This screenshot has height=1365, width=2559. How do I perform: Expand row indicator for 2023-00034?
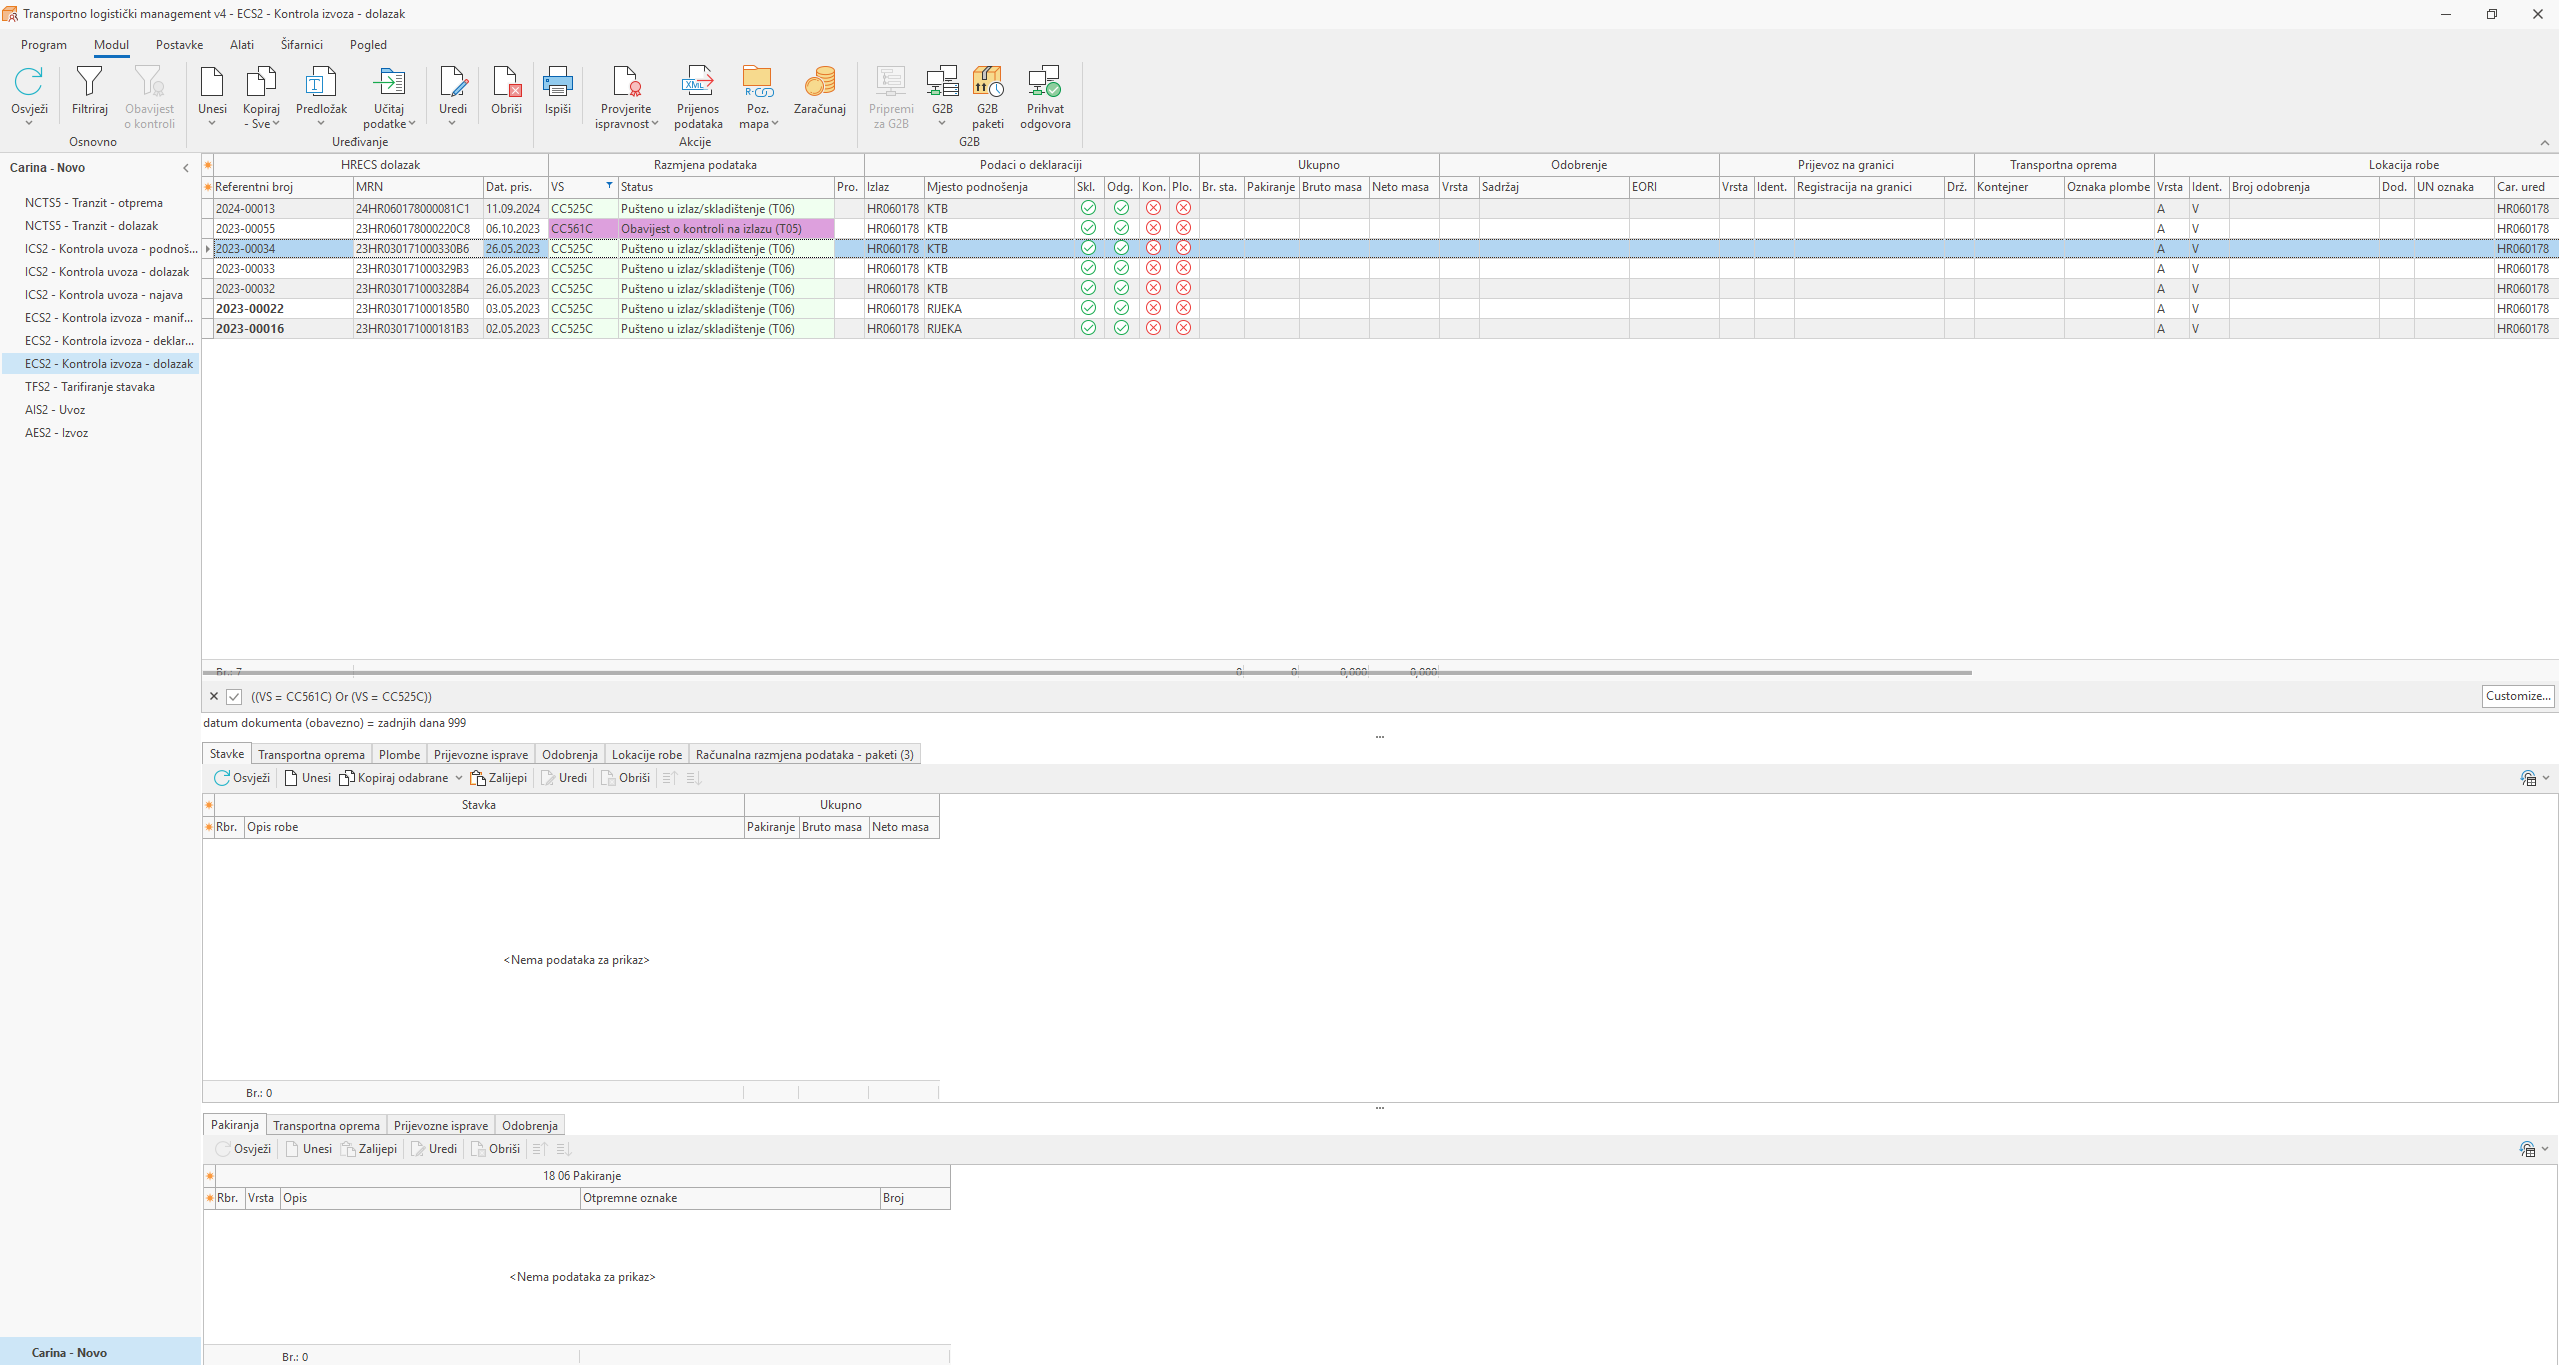[x=208, y=249]
